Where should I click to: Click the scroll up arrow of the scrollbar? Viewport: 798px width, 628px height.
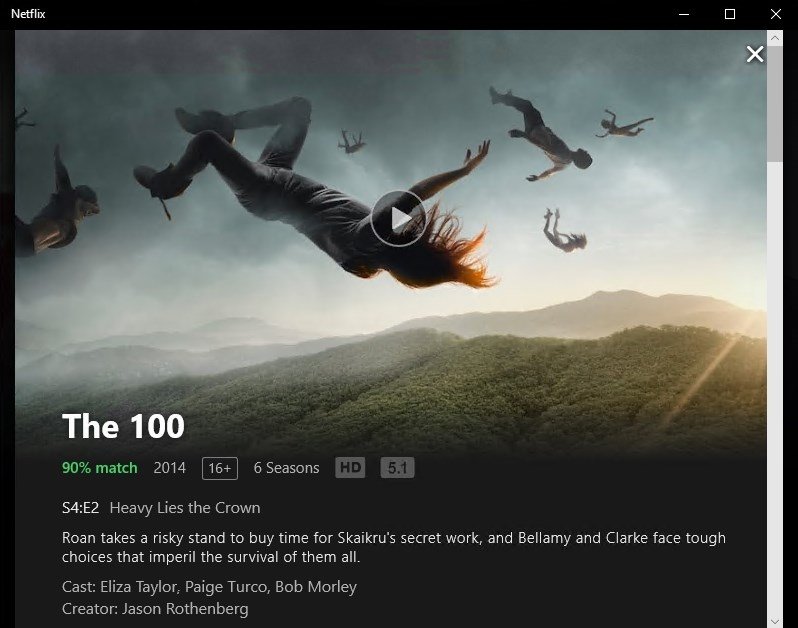pyautogui.click(x=775, y=38)
